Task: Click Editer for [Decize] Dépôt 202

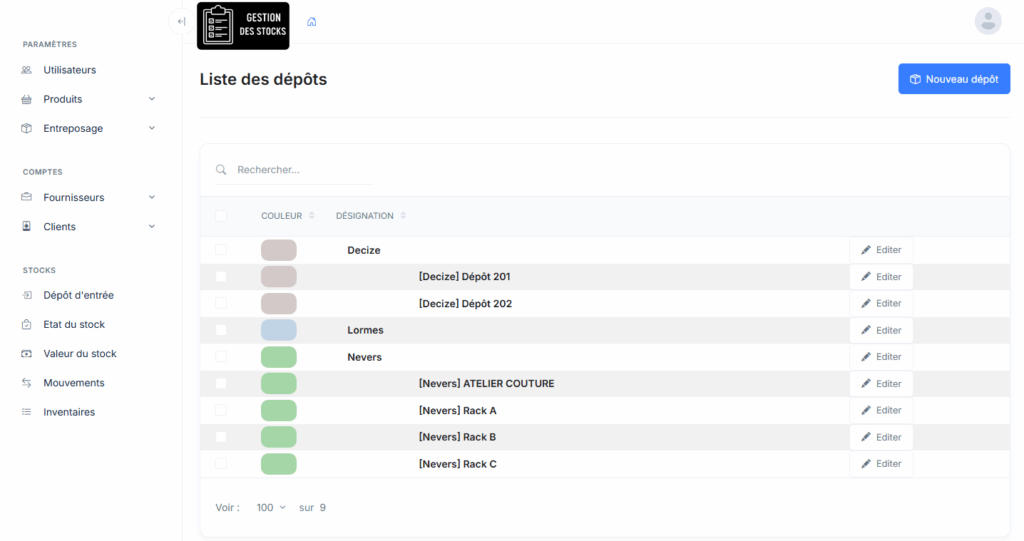Action: tap(881, 303)
